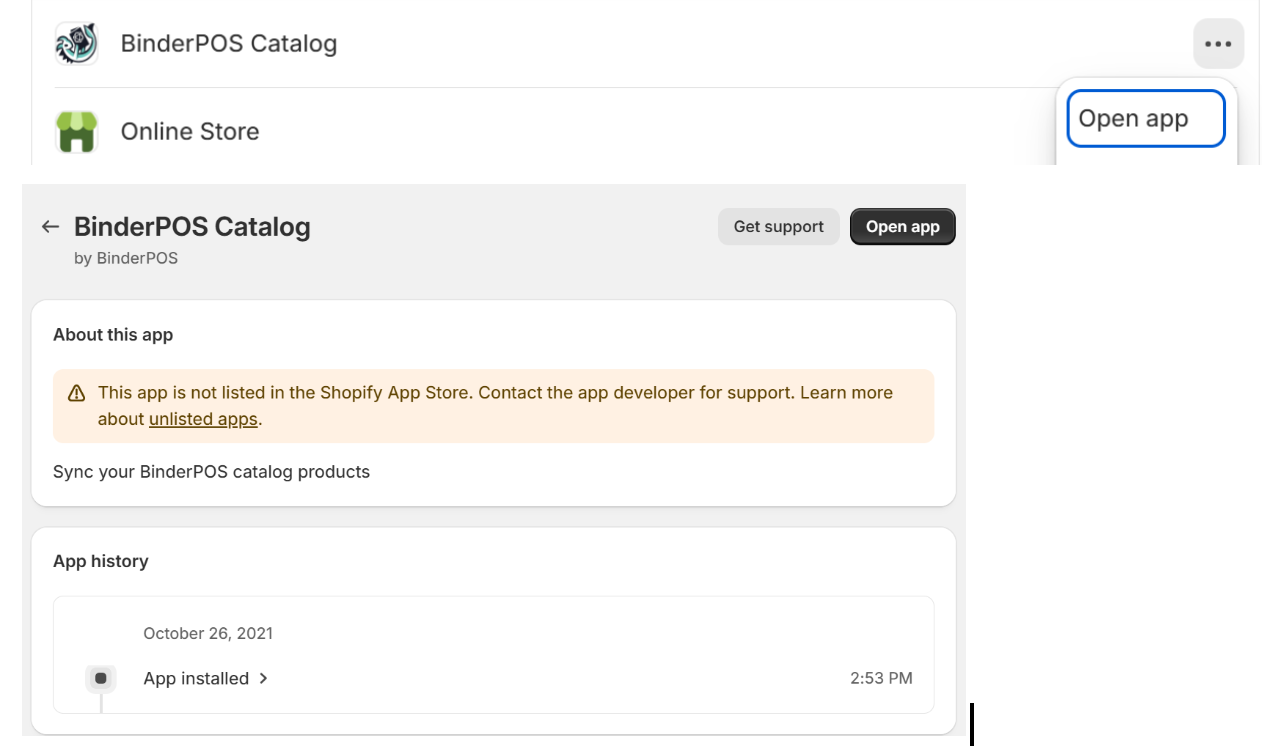Click the BinderPOS Catalog app icon
Image resolution: width=1262 pixels, height=752 pixels.
click(76, 44)
